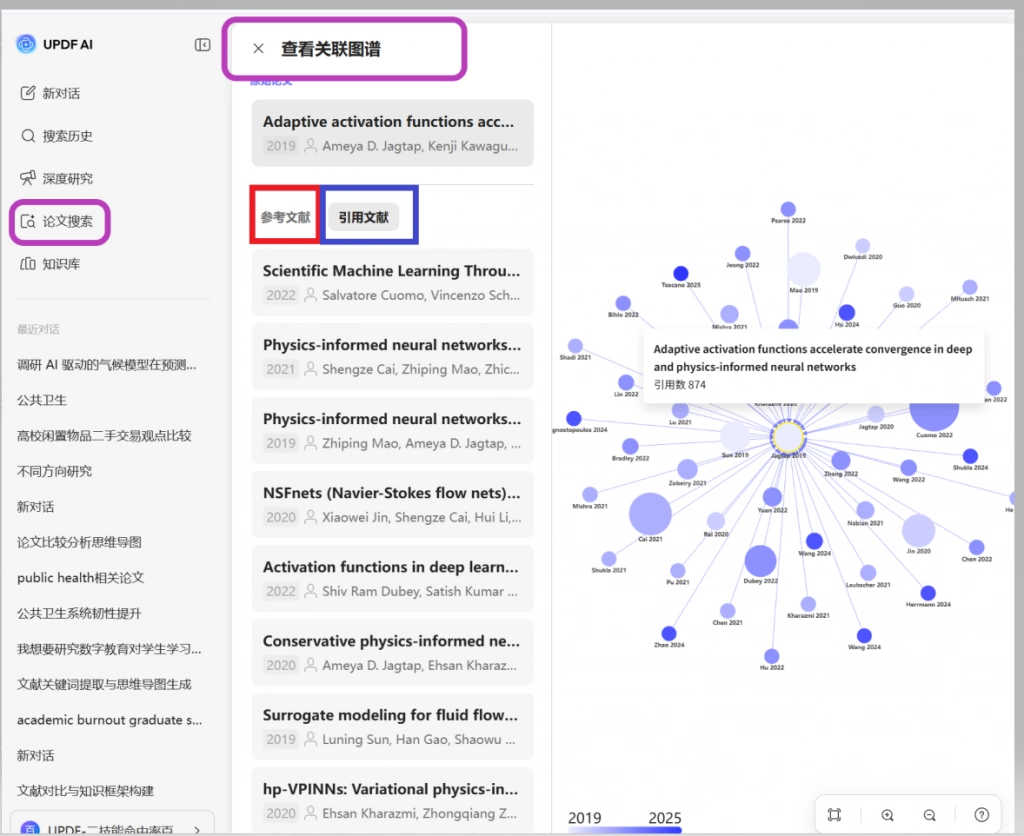Collapse the sidebar with the panel icon
This screenshot has height=836, width=1024.
202,44
